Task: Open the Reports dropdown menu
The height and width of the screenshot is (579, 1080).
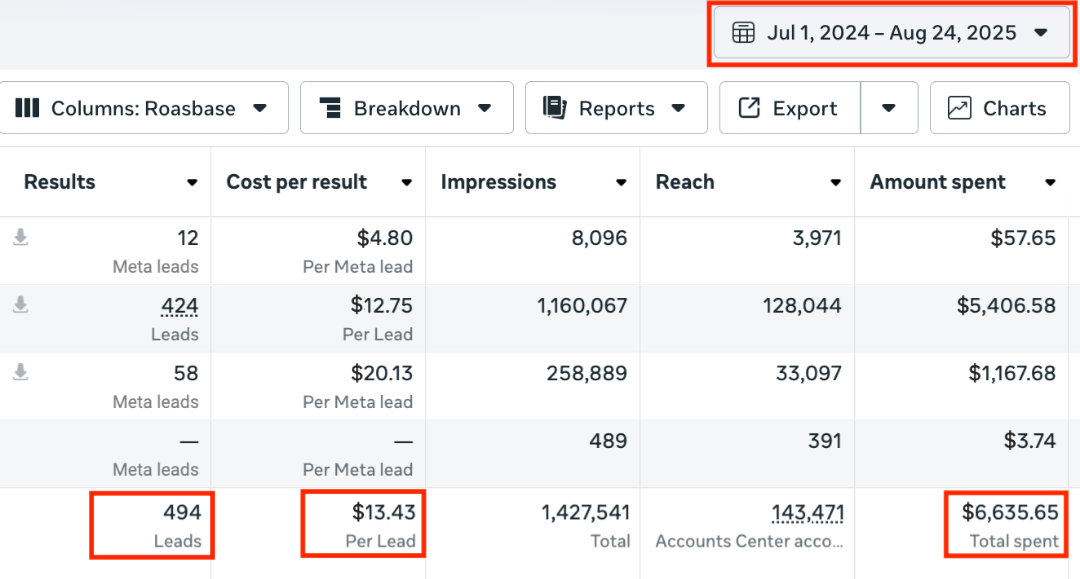Action: [x=678, y=108]
